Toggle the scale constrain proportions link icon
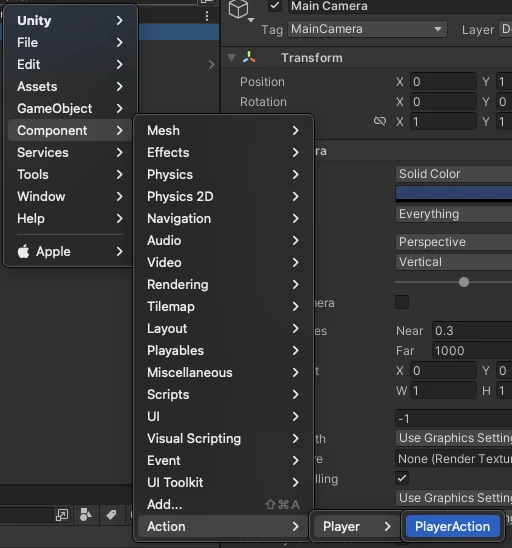The width and height of the screenshot is (512, 548). pos(380,121)
